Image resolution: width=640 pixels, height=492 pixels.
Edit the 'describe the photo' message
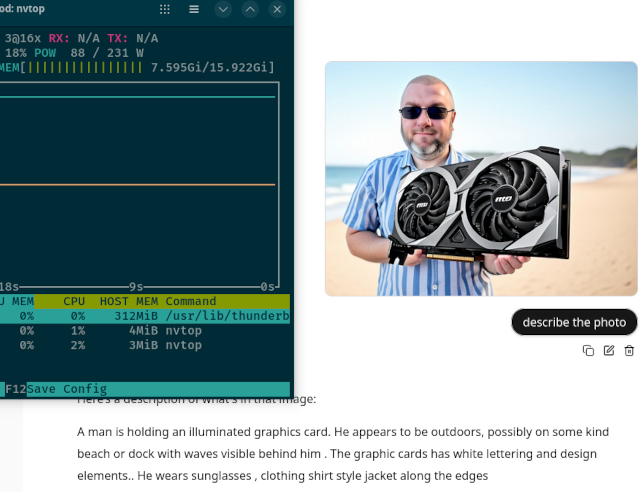[609, 350]
